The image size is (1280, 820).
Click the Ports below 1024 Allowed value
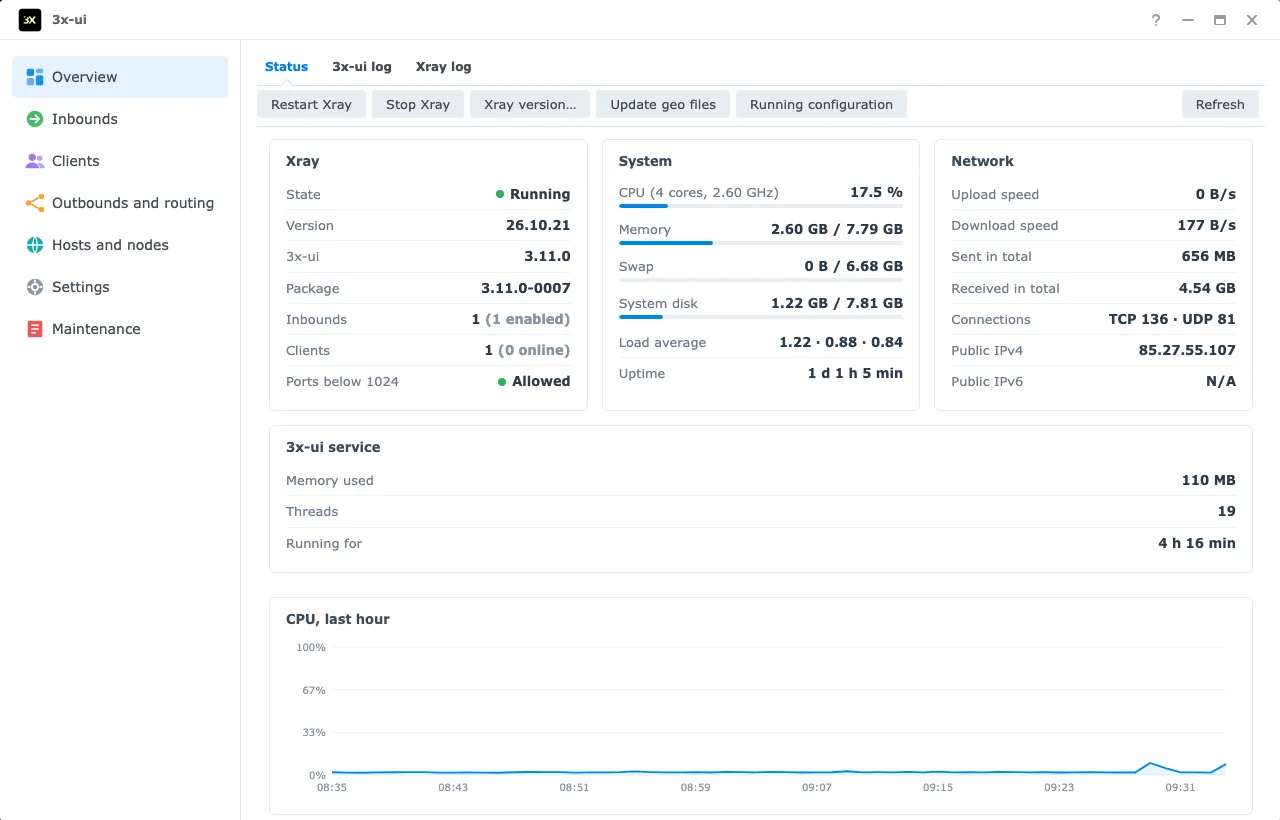pyautogui.click(x=534, y=381)
